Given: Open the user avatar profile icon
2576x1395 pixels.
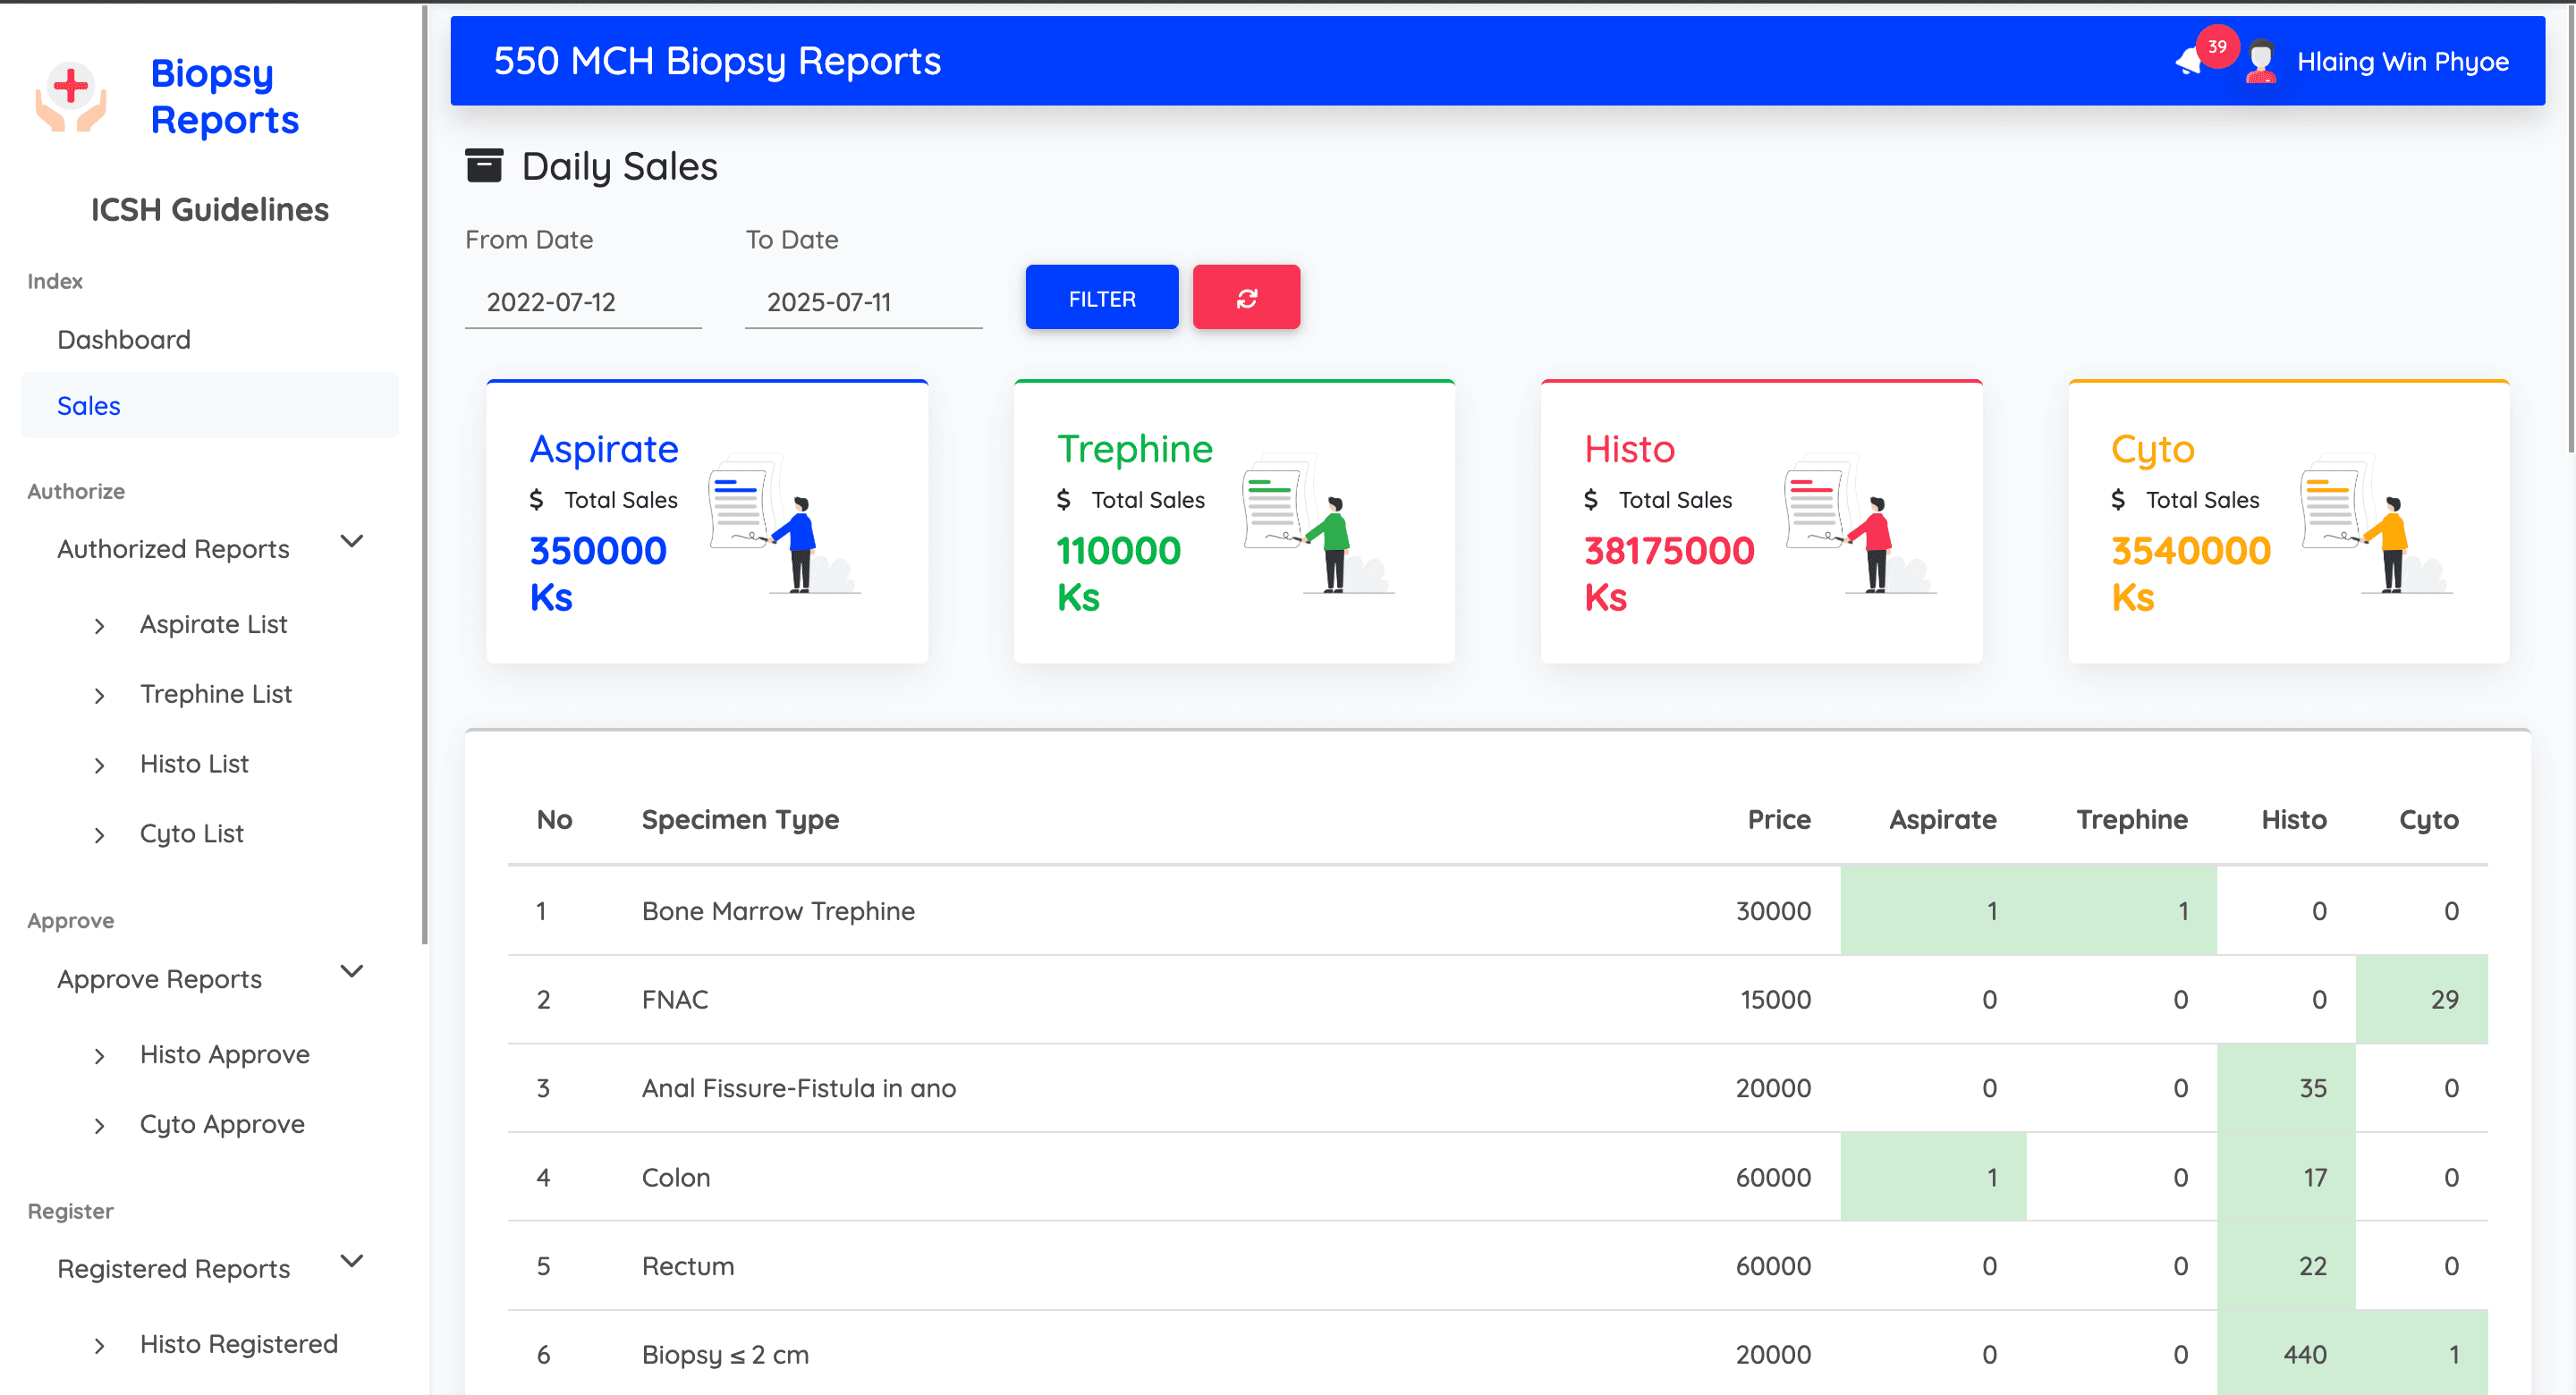Looking at the screenshot, I should (2260, 62).
